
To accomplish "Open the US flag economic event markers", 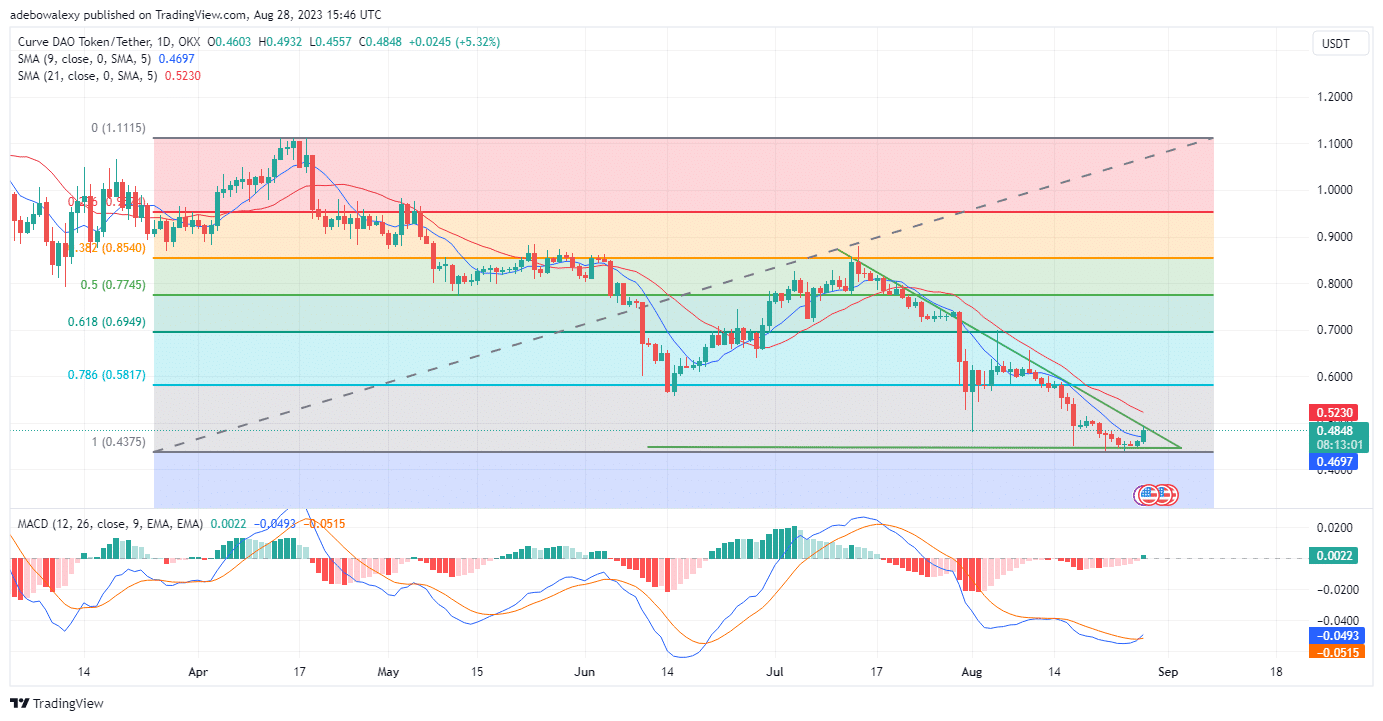I will (x=1157, y=494).
